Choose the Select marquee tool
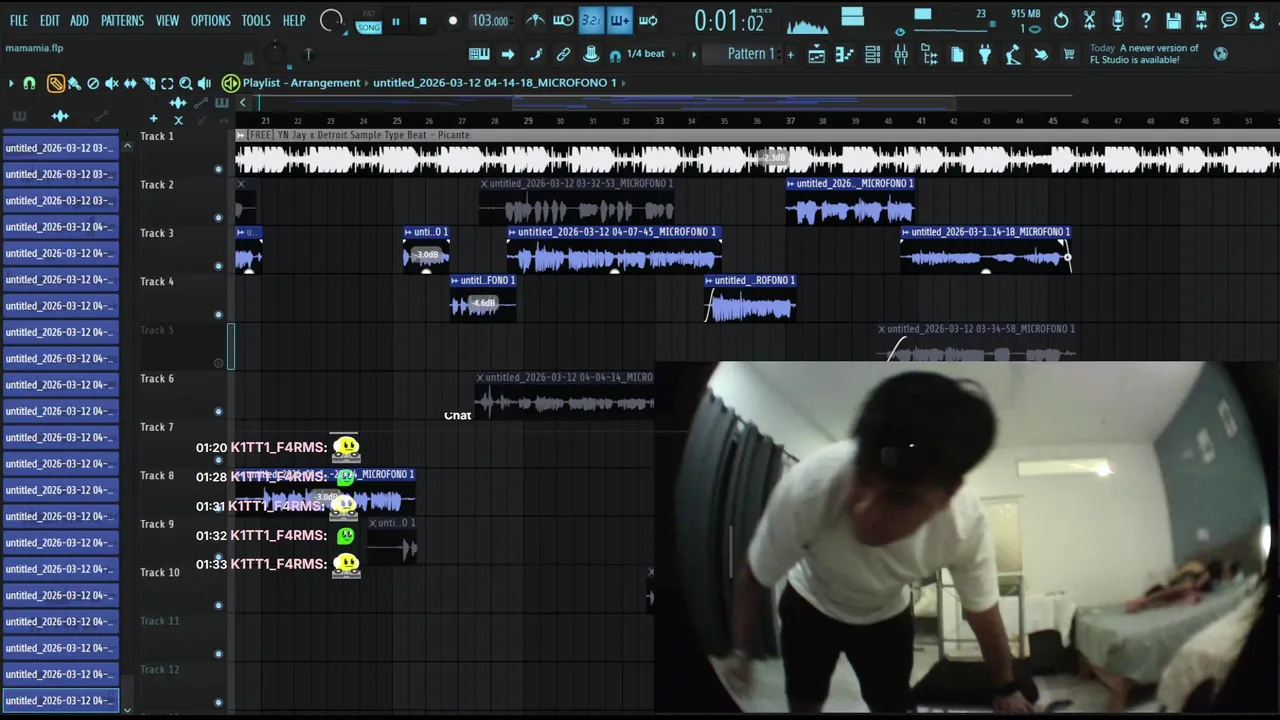 click(x=167, y=83)
